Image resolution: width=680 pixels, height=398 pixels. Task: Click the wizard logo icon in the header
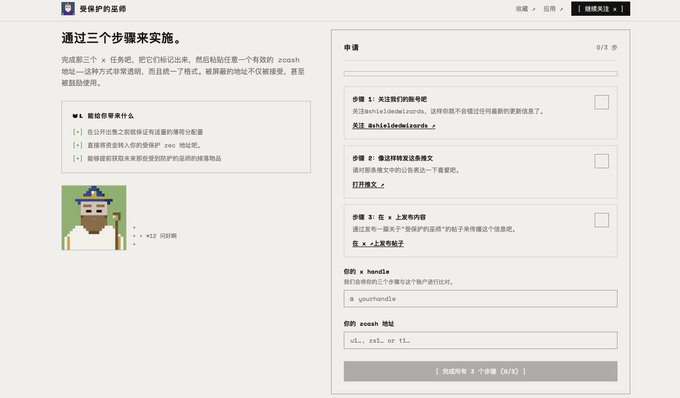pyautogui.click(x=68, y=9)
